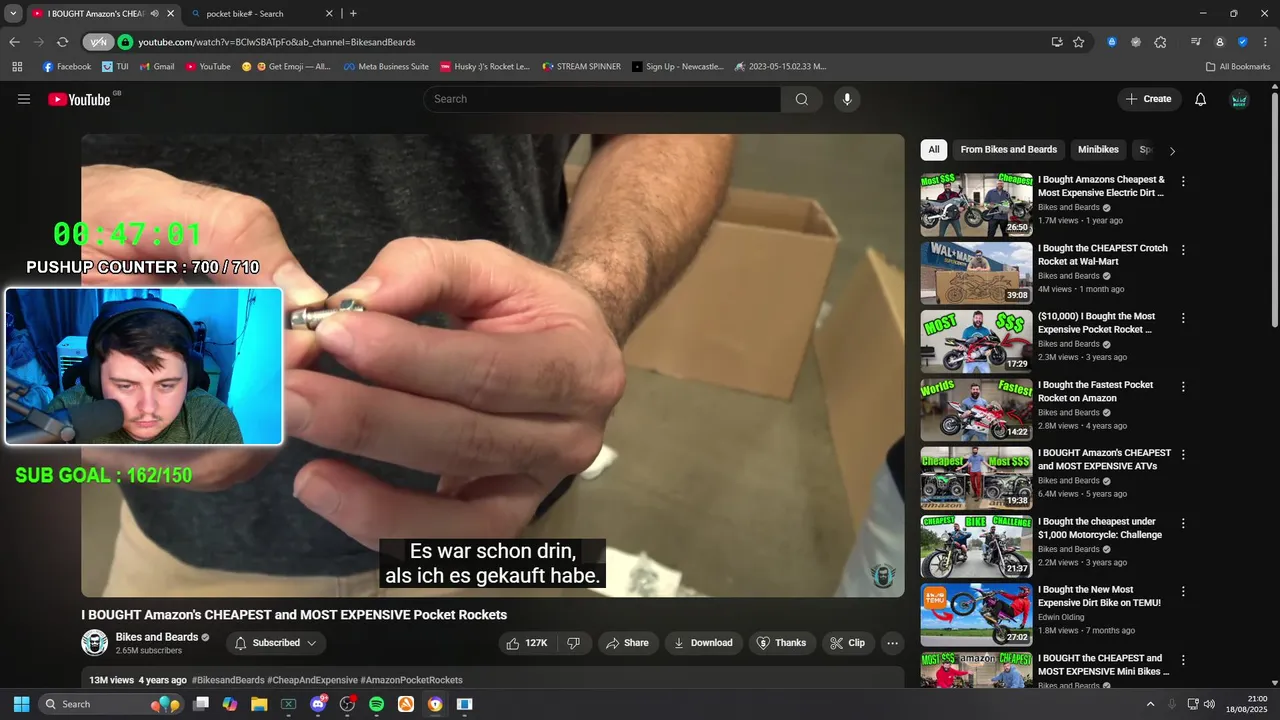This screenshot has height=720, width=1280.
Task: Select the 'Minibikes' filter chip
Action: pos(1098,150)
